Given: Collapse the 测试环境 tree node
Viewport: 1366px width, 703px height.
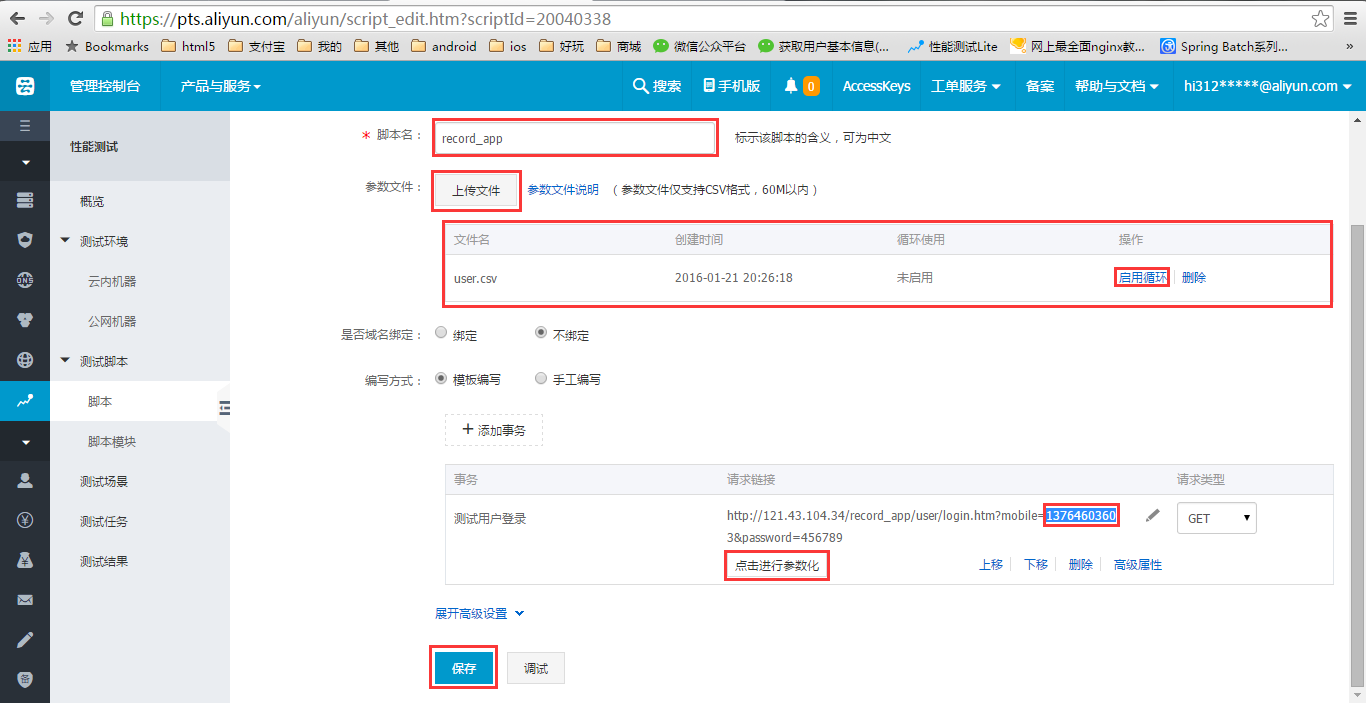Looking at the screenshot, I should point(66,241).
